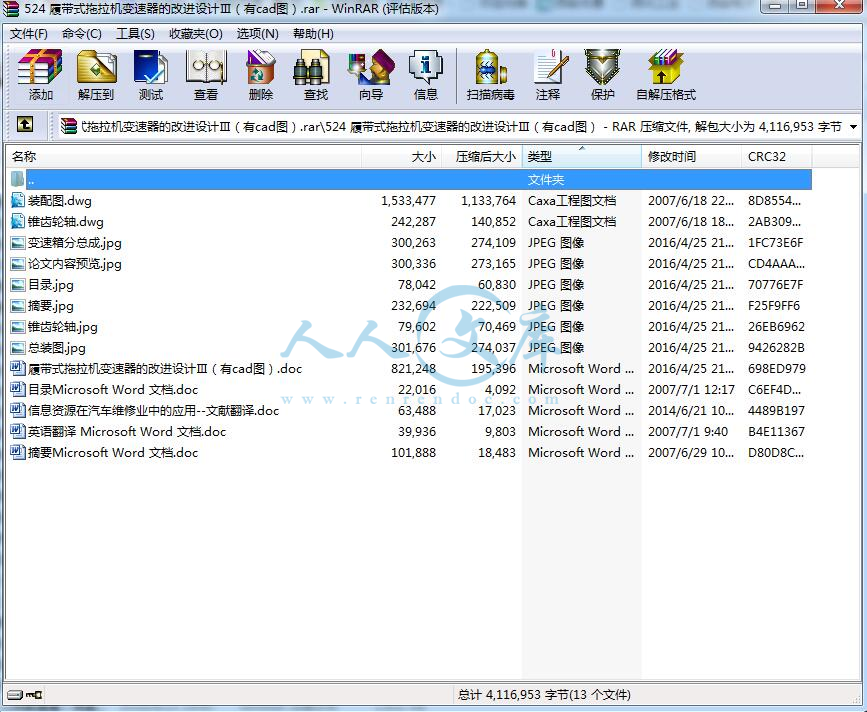867x712 pixels.
Task: Open the 选项(N) menu
Action: pos(258,34)
